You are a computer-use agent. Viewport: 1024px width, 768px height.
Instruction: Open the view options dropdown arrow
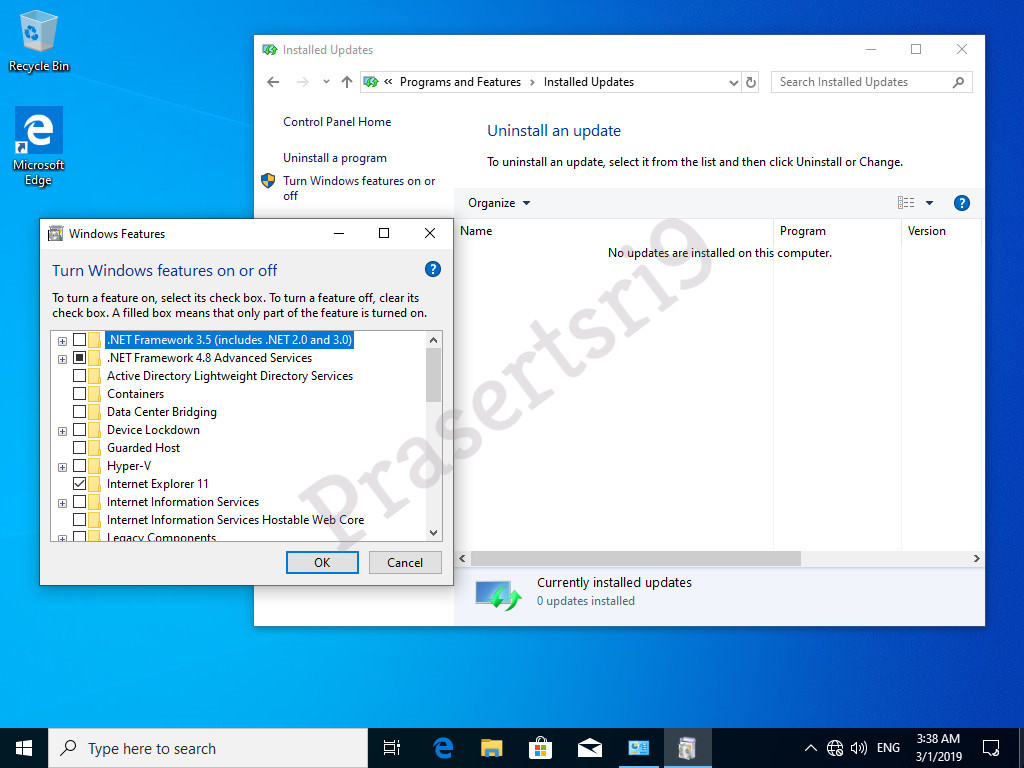929,203
